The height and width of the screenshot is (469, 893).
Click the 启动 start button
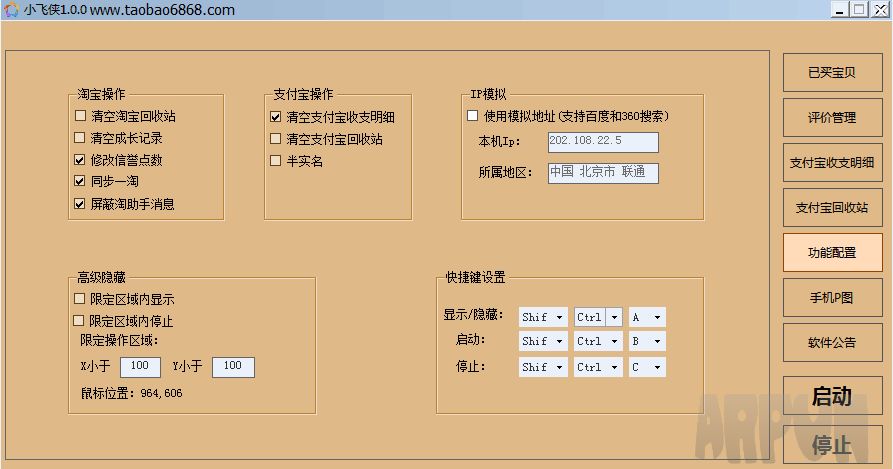833,396
